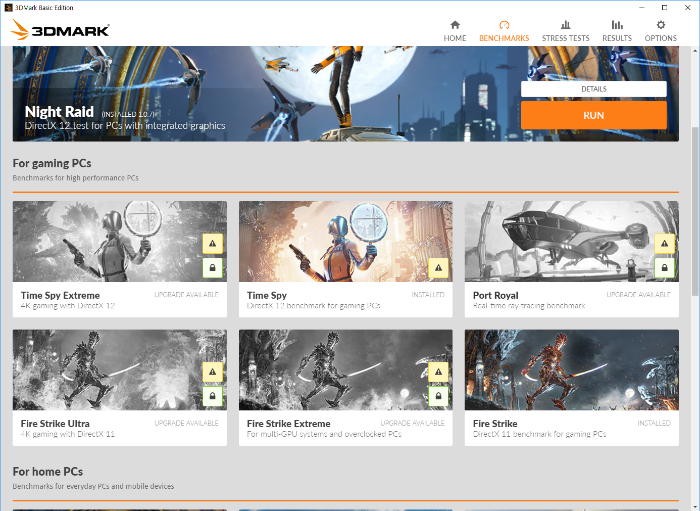Click the Time Spy title text
The width and height of the screenshot is (700, 511).
[267, 295]
